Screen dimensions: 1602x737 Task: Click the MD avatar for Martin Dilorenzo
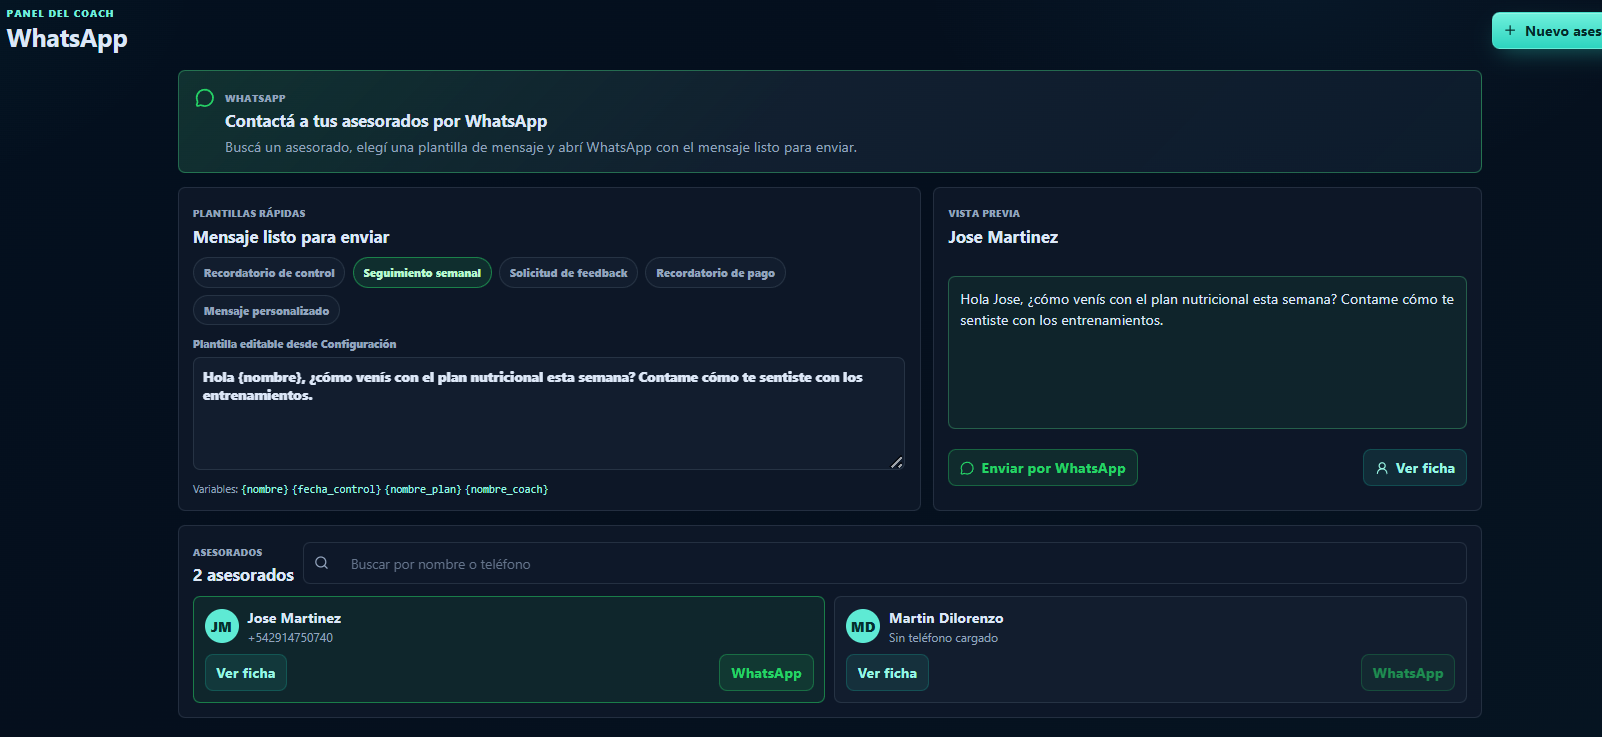coord(863,627)
